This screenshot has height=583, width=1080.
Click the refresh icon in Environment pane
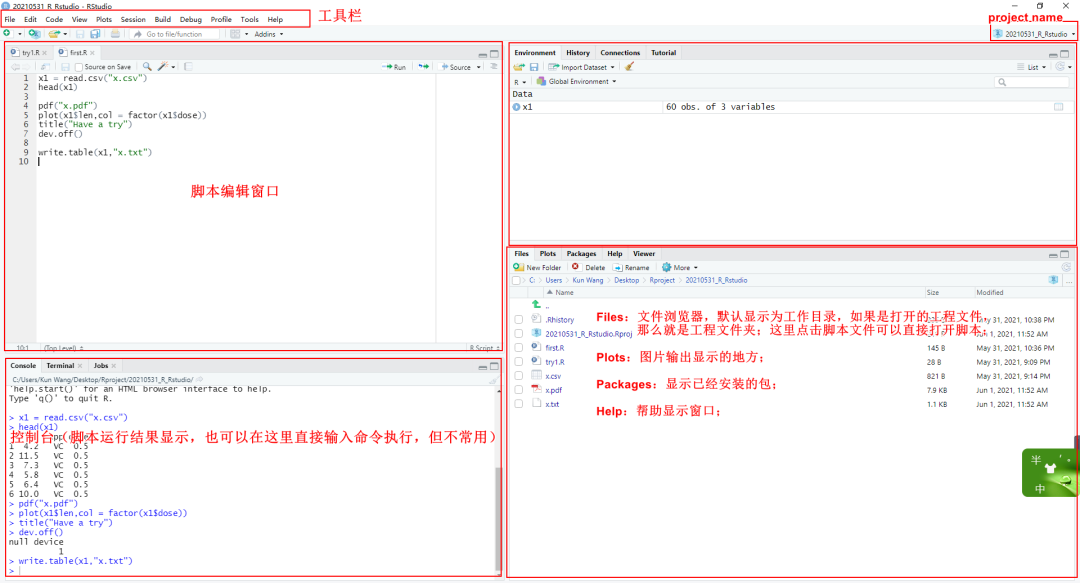coord(1061,67)
